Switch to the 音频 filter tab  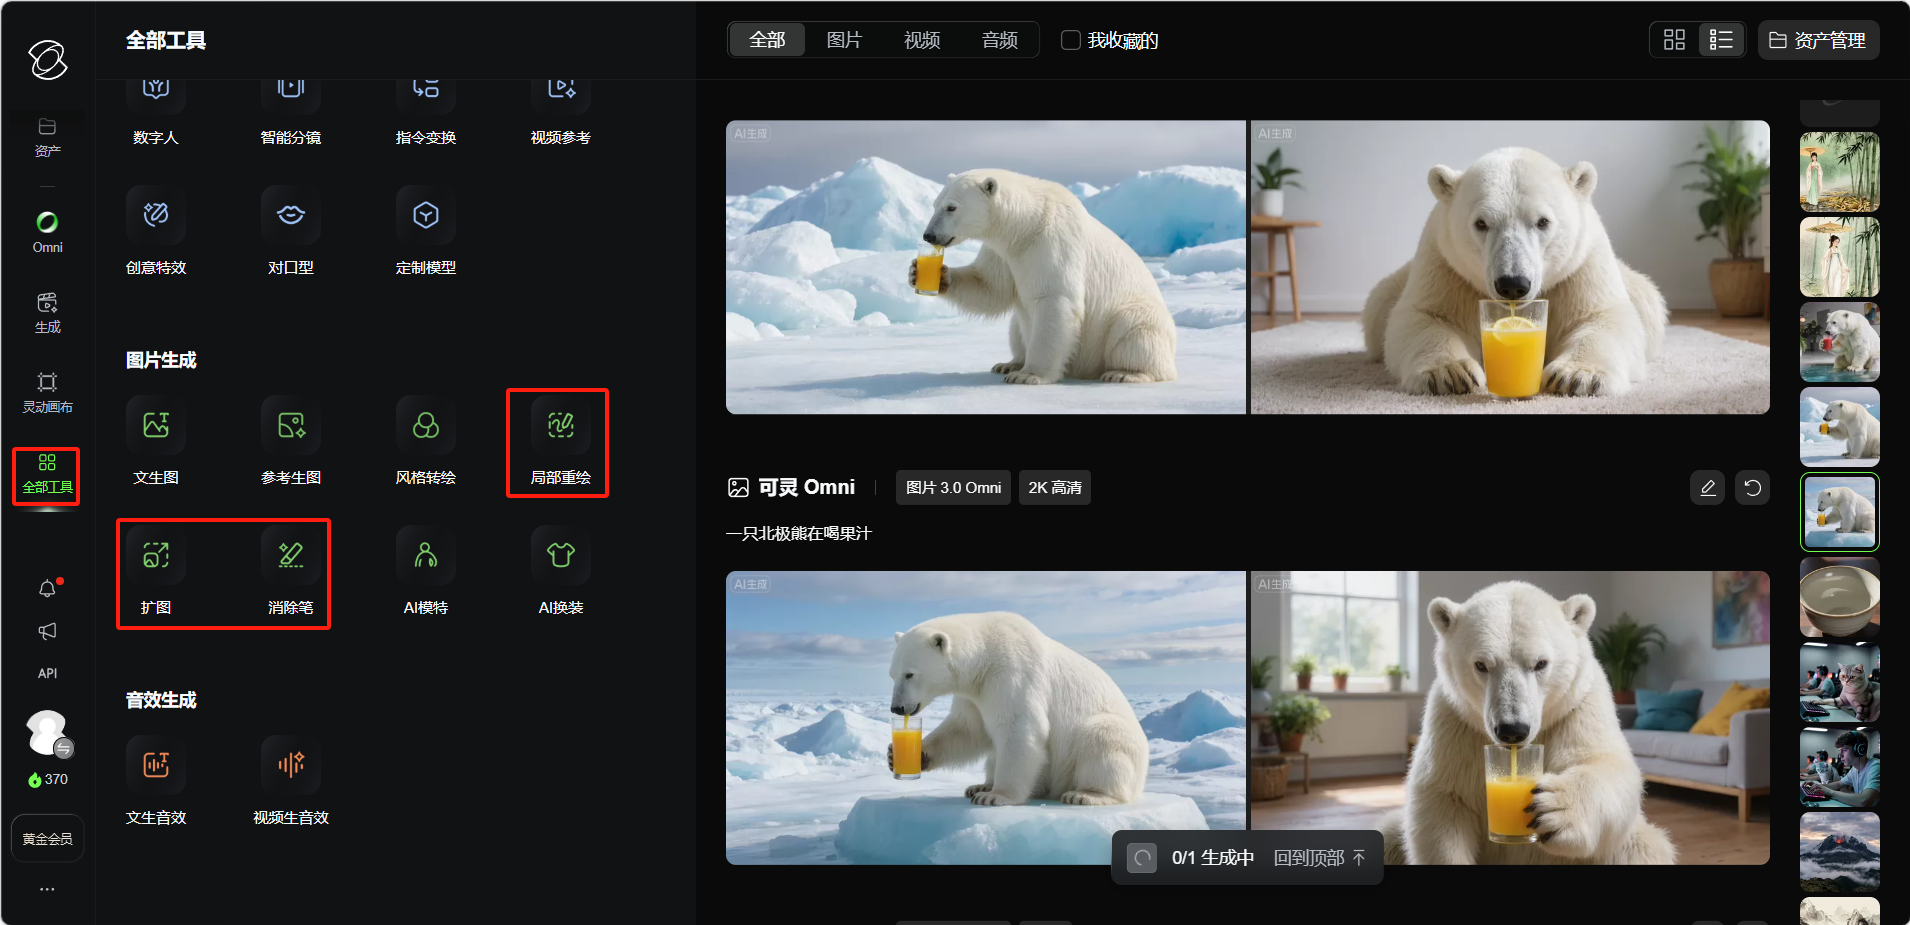999,40
